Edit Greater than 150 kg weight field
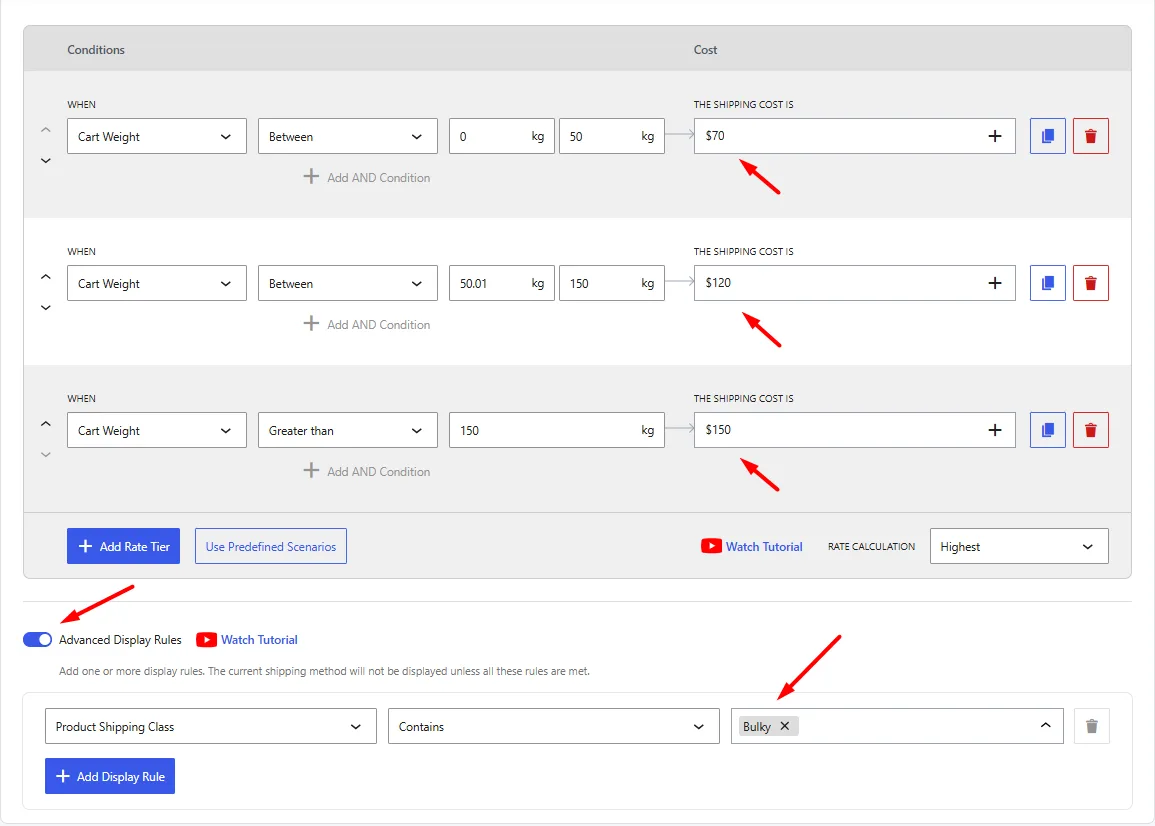This screenshot has height=826, width=1155. point(557,430)
